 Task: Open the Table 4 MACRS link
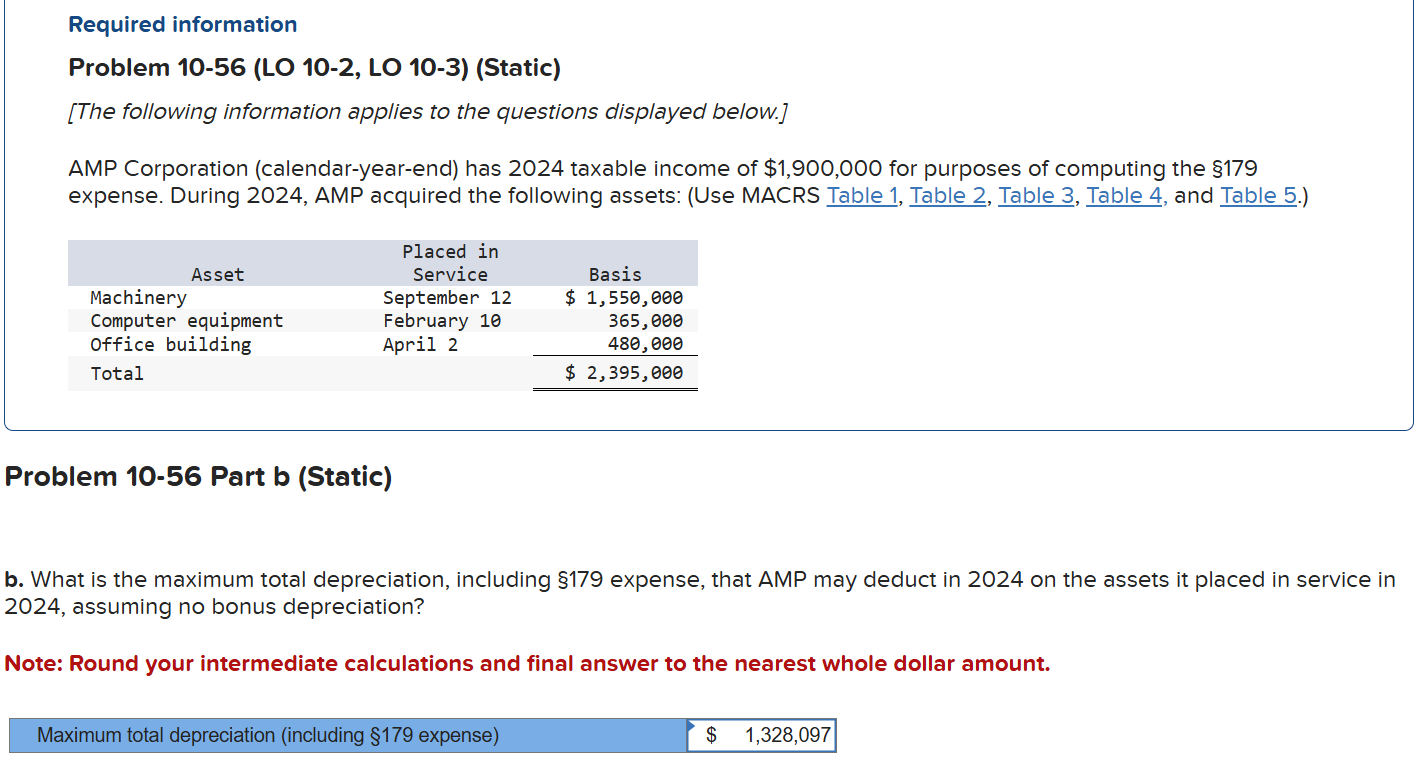tap(1124, 195)
